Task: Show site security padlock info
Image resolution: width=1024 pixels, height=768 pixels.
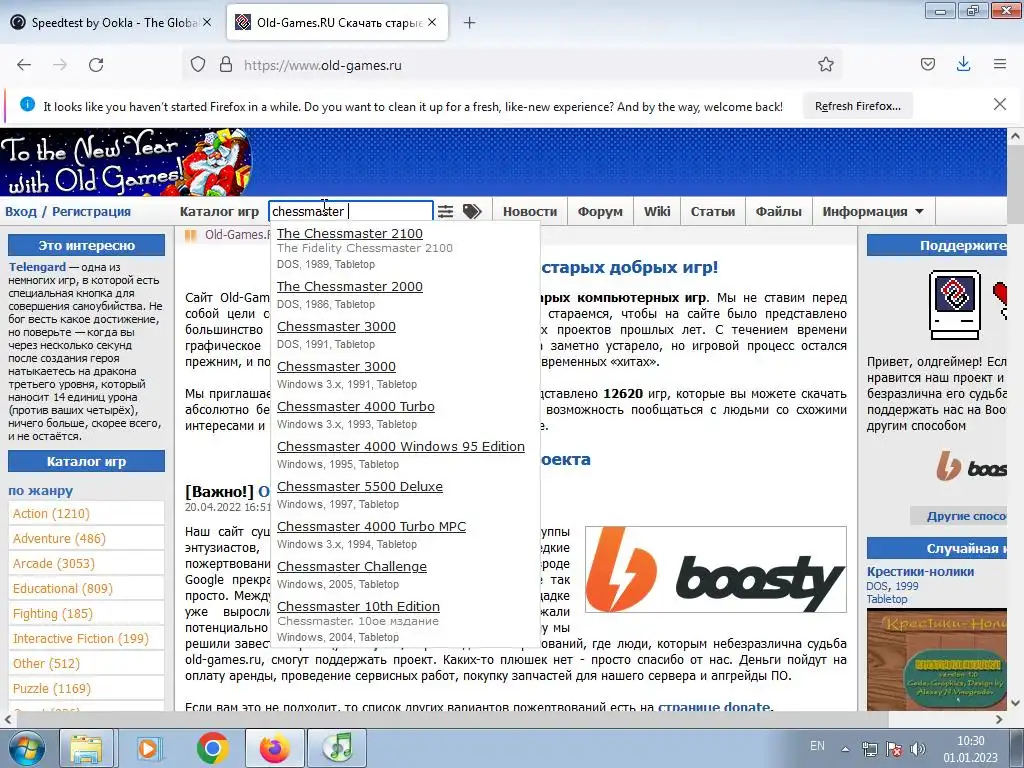Action: (226, 65)
